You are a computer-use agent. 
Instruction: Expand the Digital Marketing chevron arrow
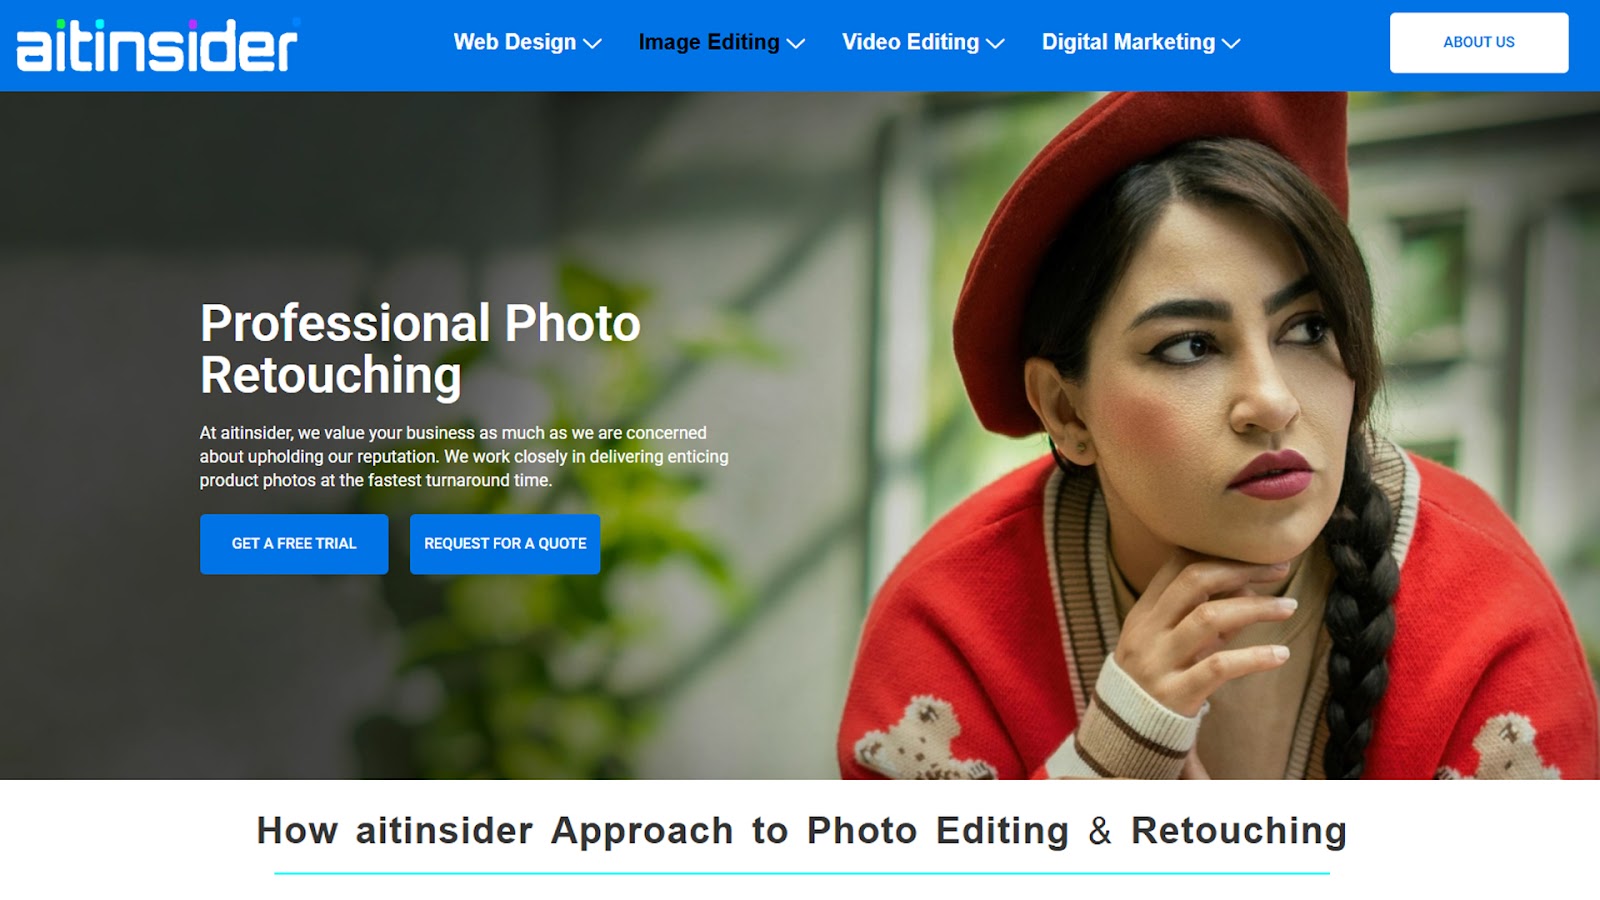click(1231, 44)
